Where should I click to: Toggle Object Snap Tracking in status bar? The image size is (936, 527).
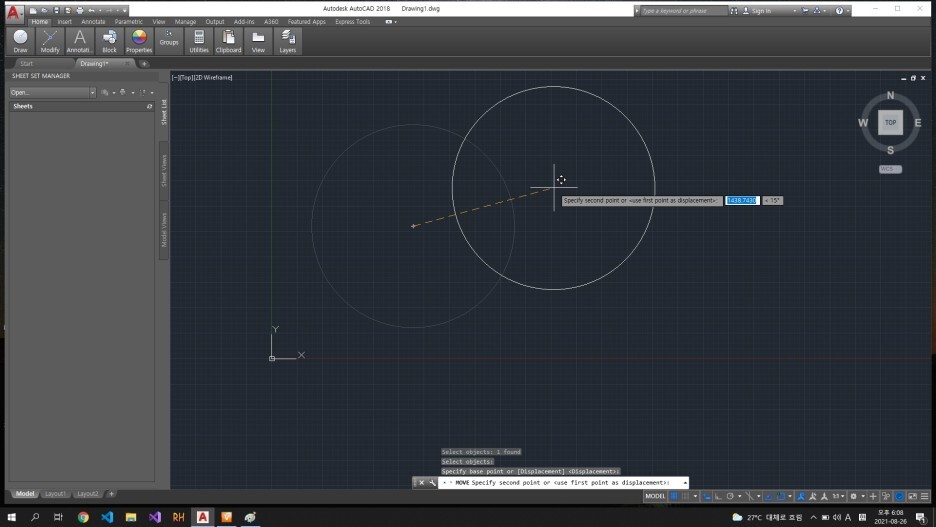[x=768, y=496]
